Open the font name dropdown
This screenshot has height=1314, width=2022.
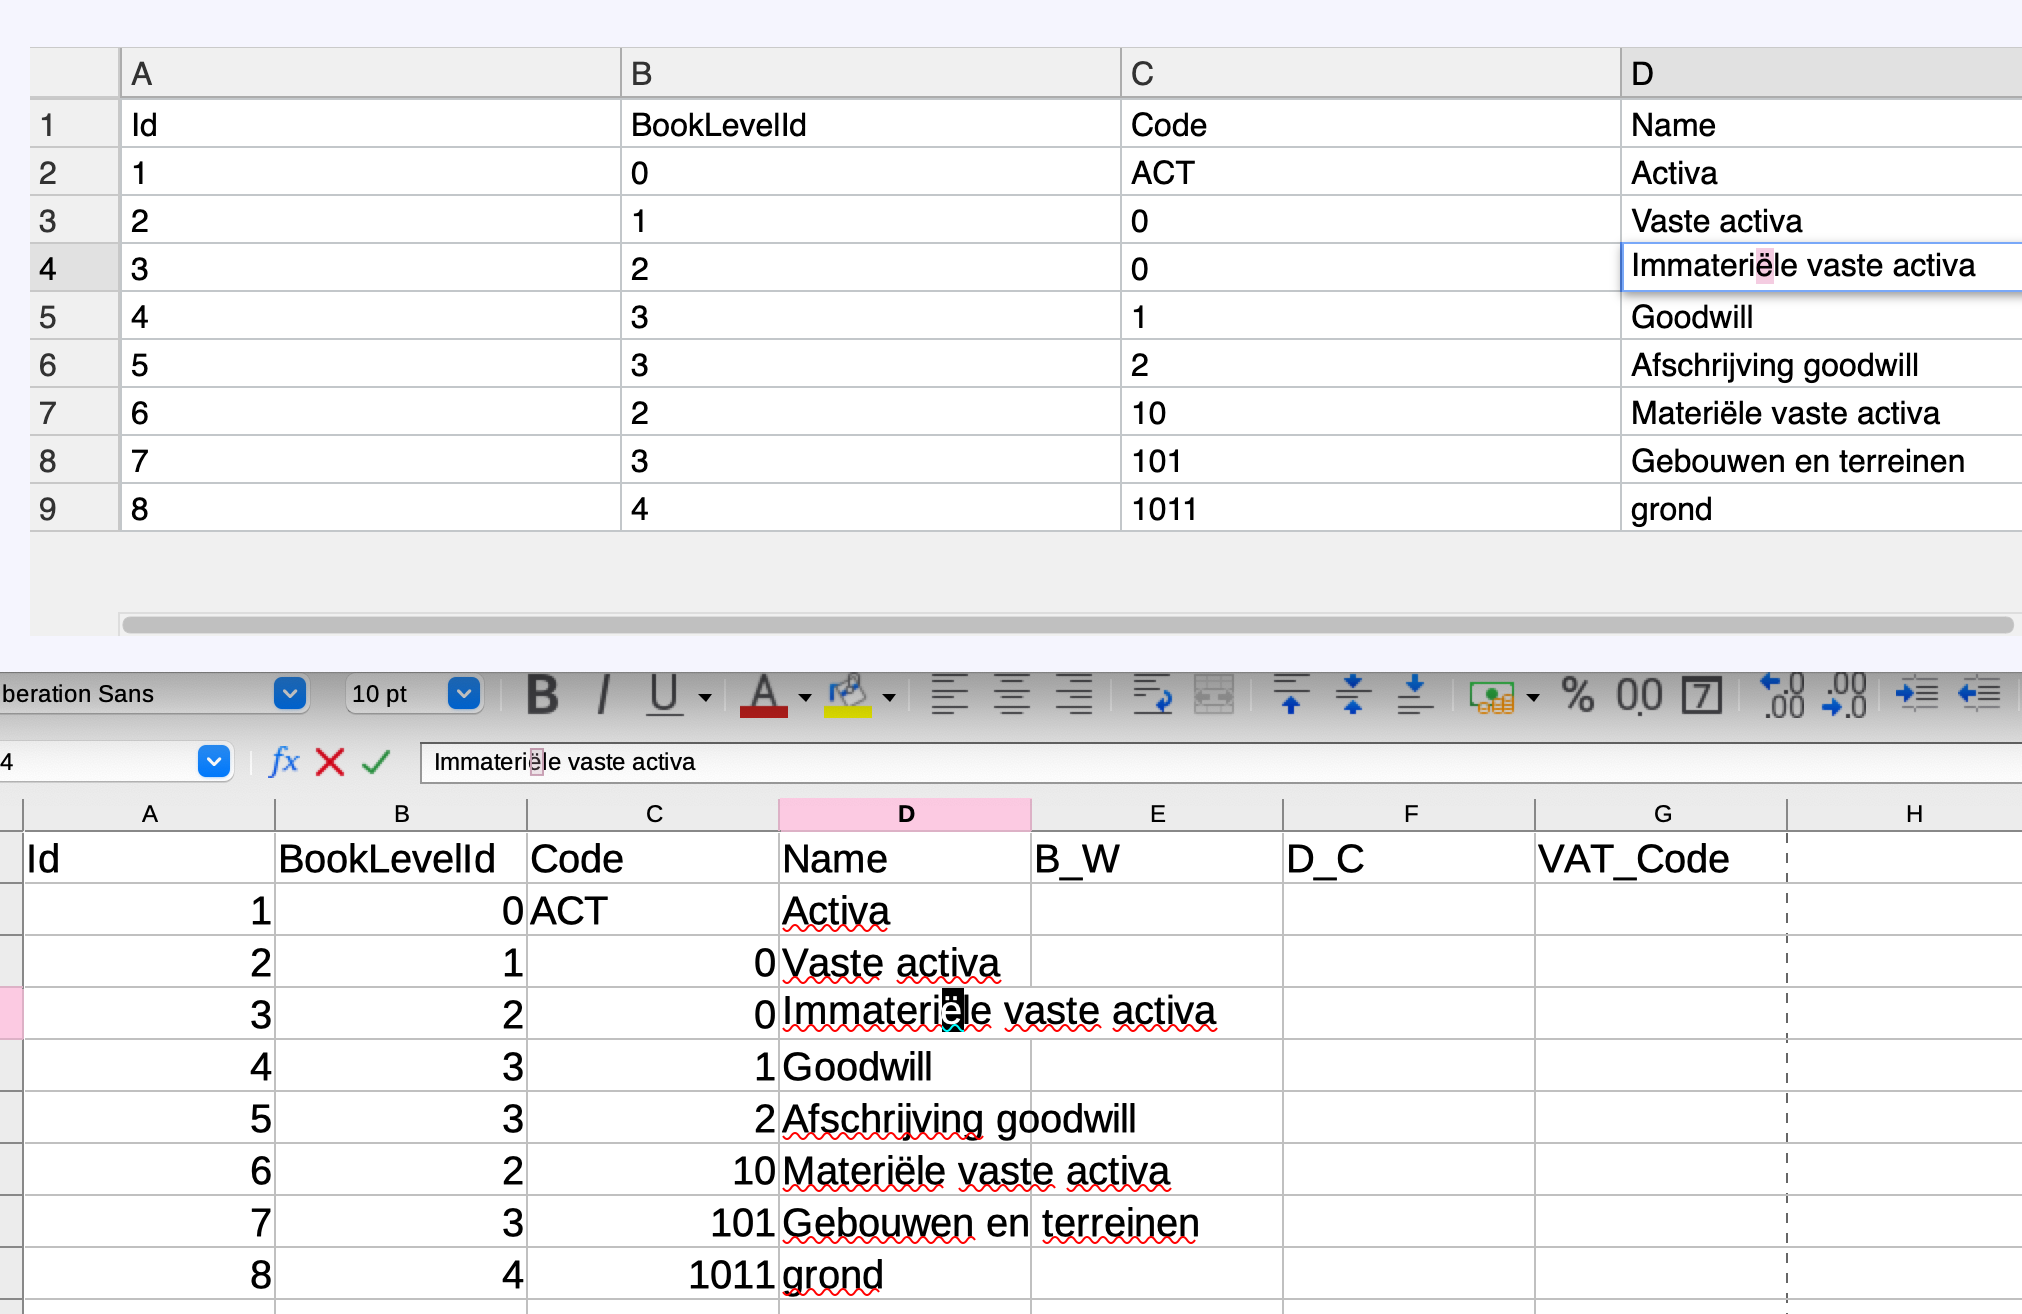(x=289, y=693)
